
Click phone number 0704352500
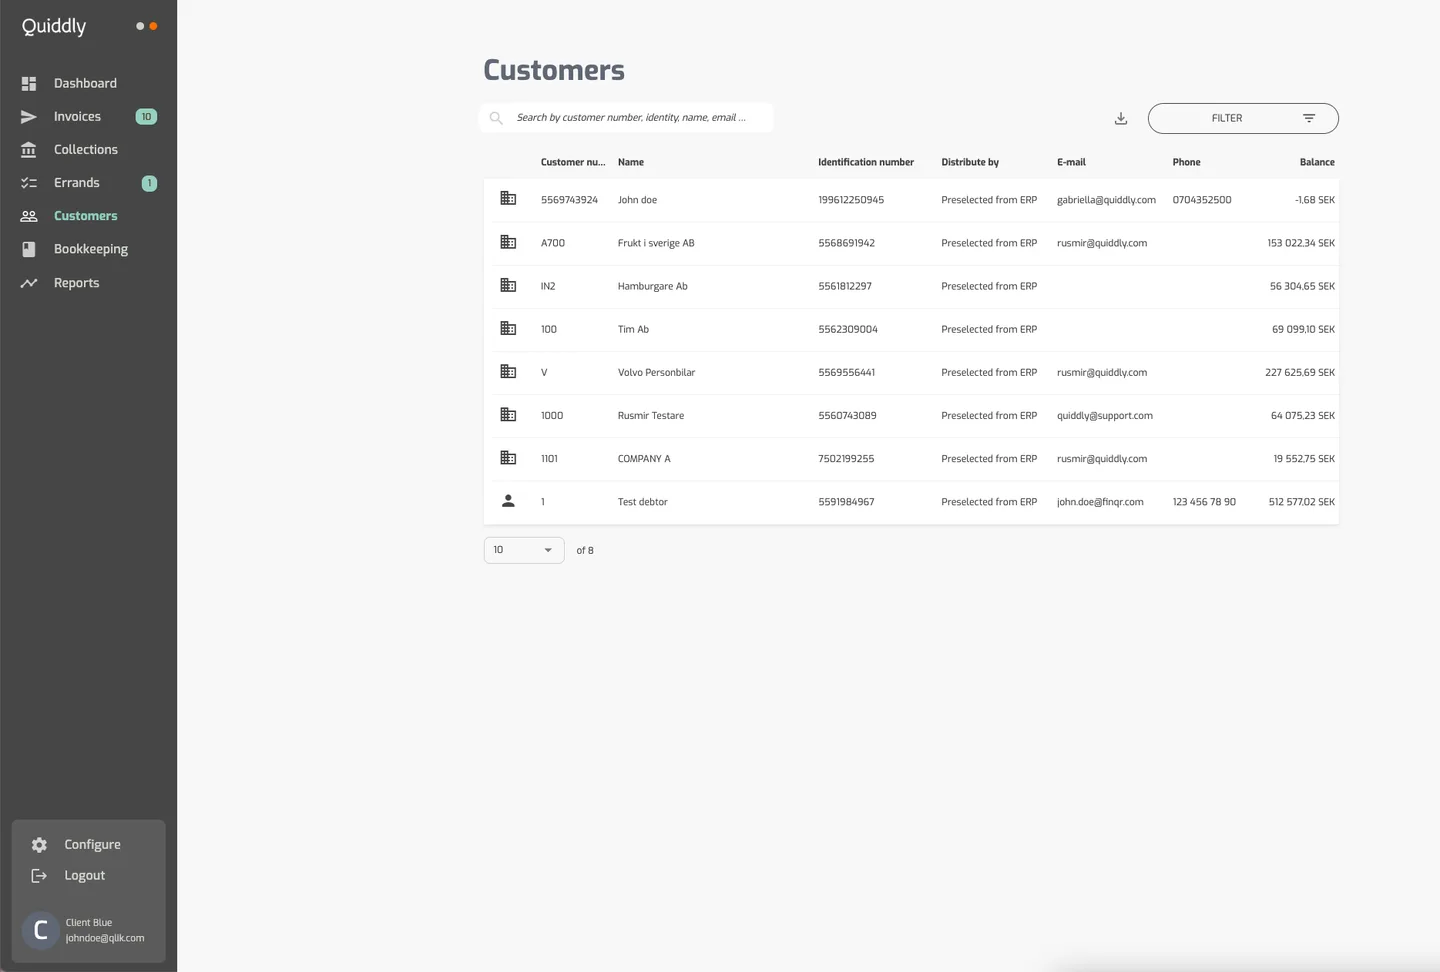click(1202, 200)
